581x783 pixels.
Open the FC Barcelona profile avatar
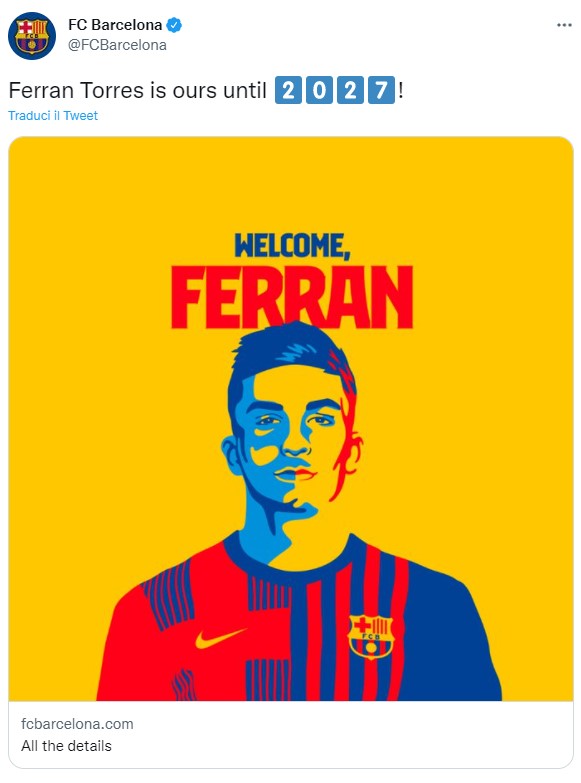[x=31, y=36]
